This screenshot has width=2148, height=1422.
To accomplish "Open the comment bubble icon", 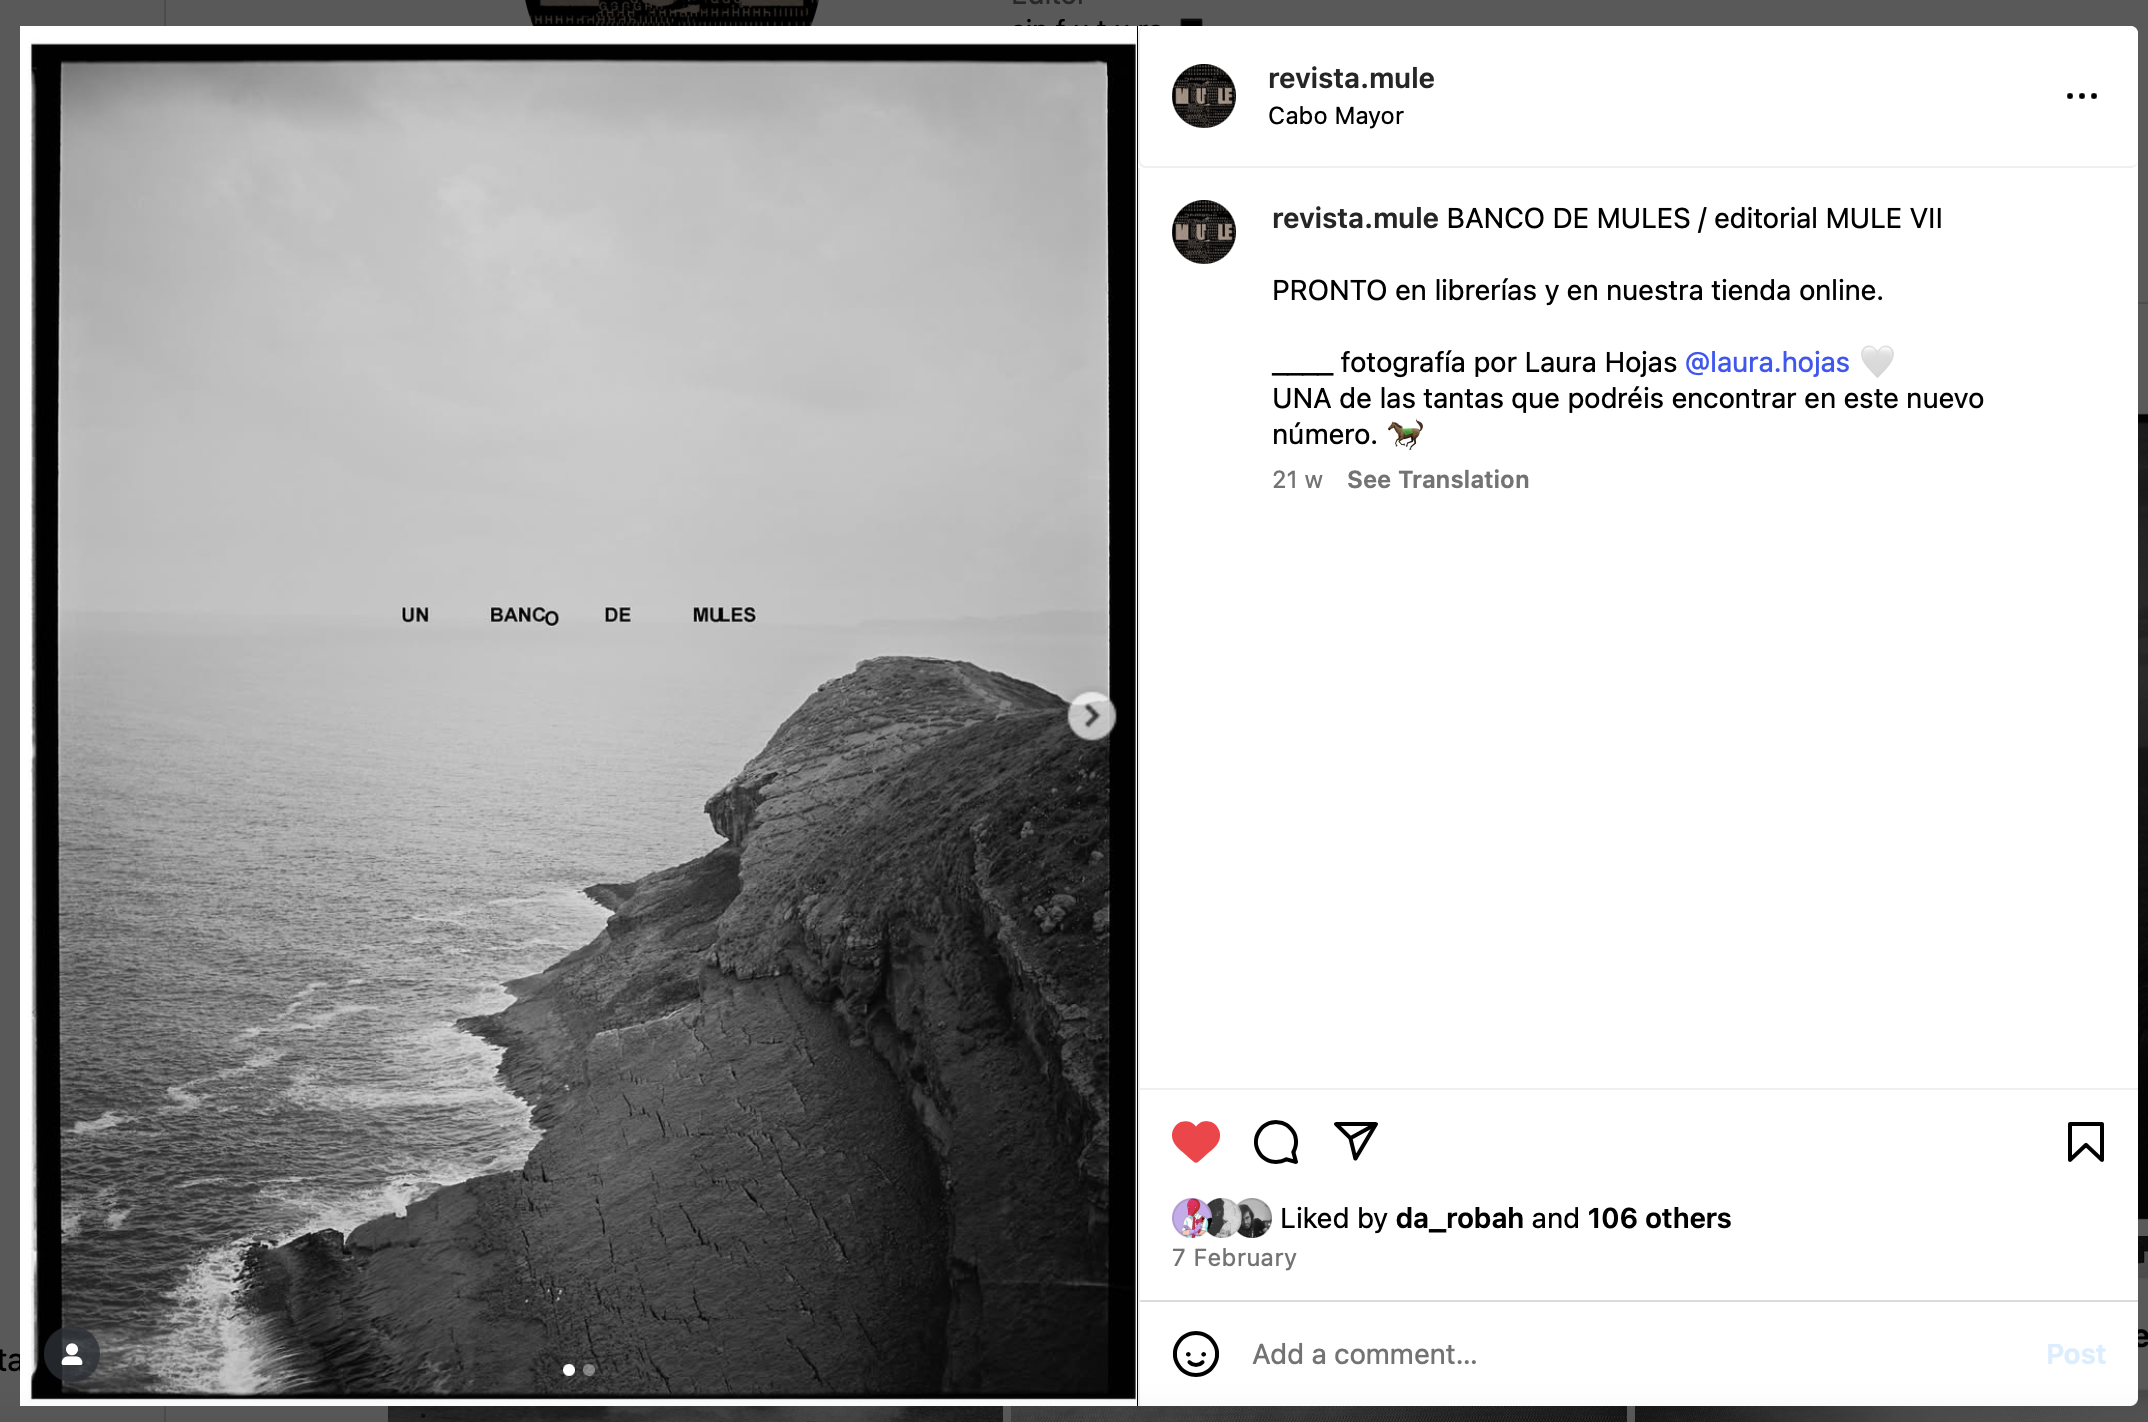I will pos(1276,1141).
